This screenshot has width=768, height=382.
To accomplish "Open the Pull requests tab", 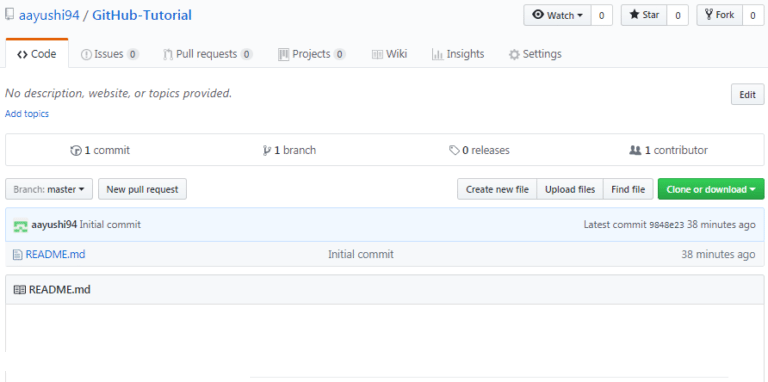I will tap(208, 54).
